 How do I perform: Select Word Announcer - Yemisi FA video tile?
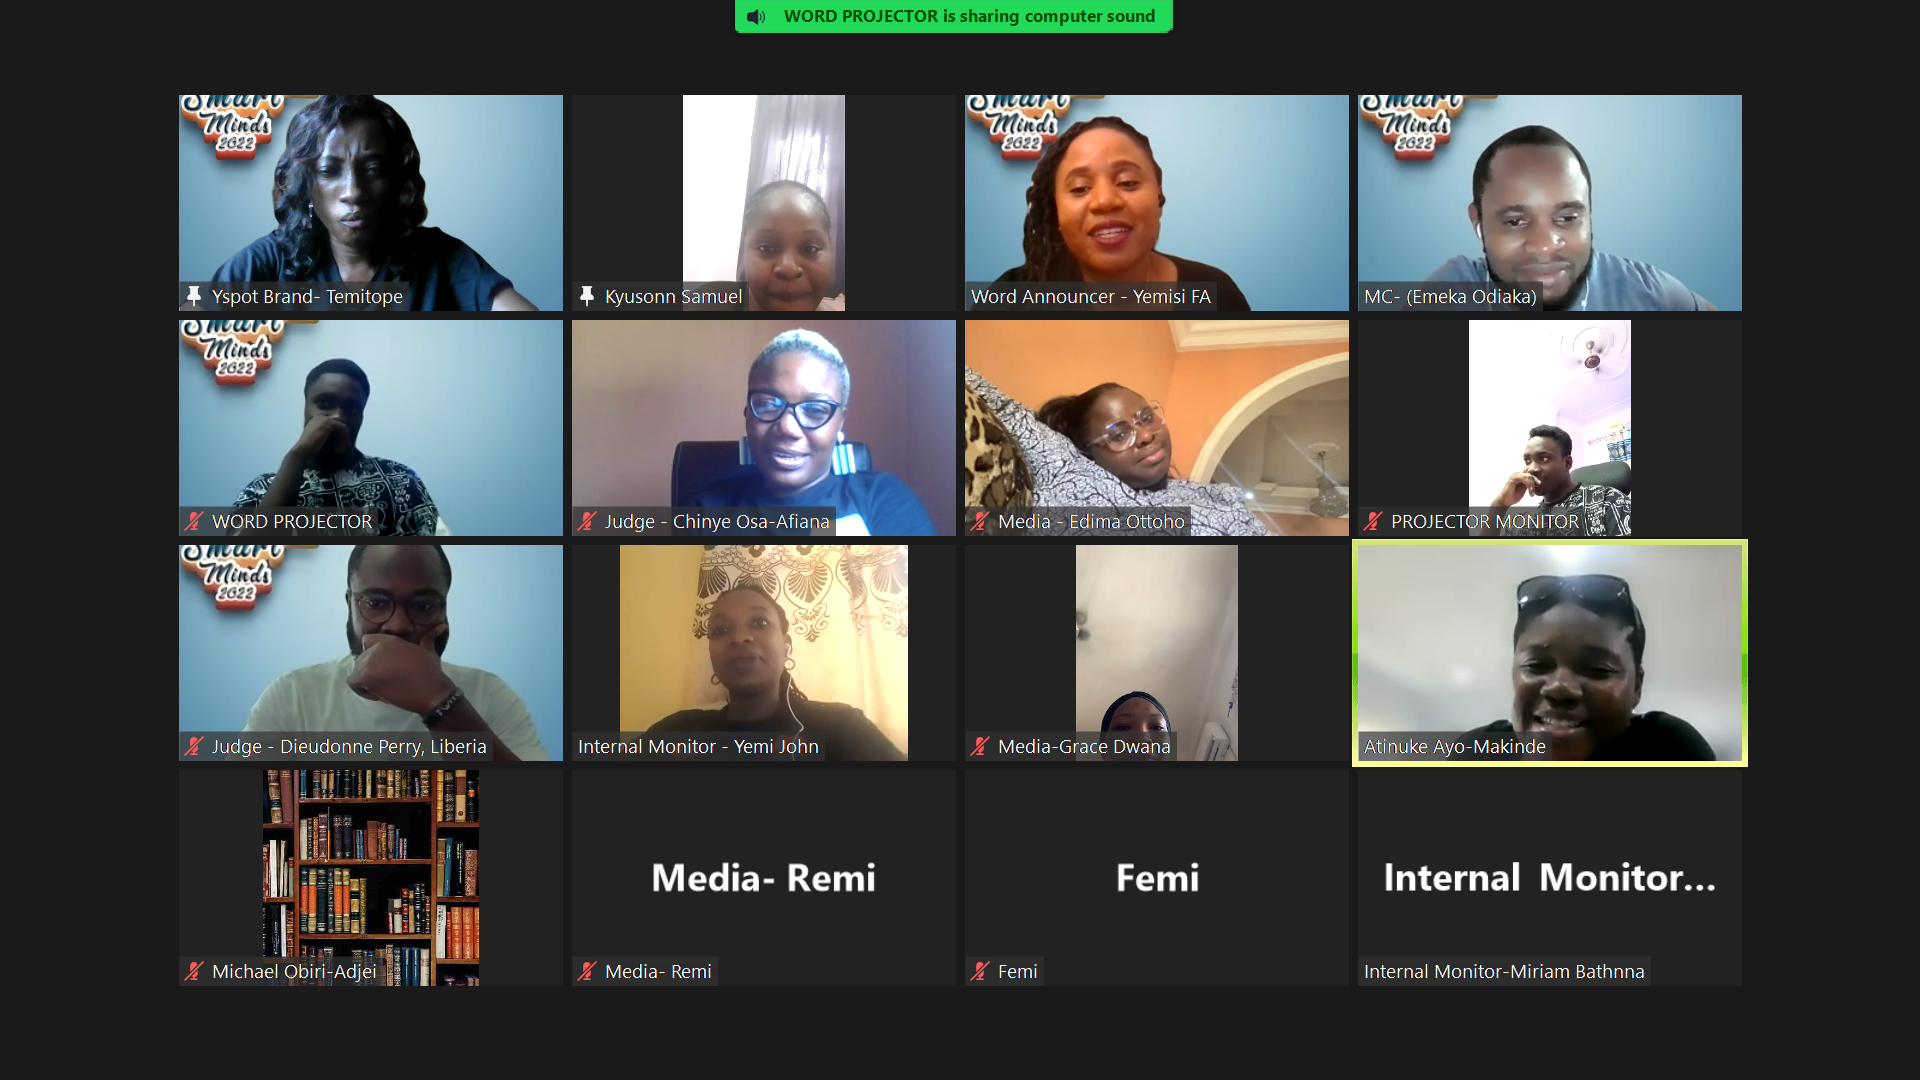click(x=1157, y=203)
